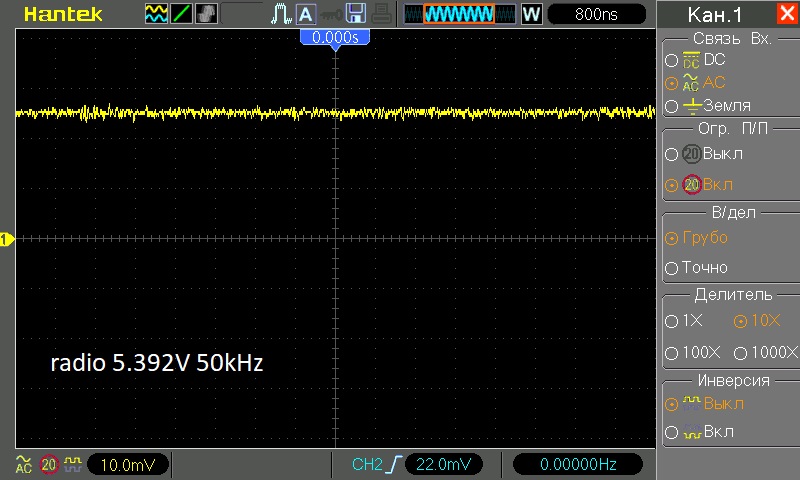Click the 0.00000Hz frequency counter readout
Screen dimensions: 800x480
point(578,464)
